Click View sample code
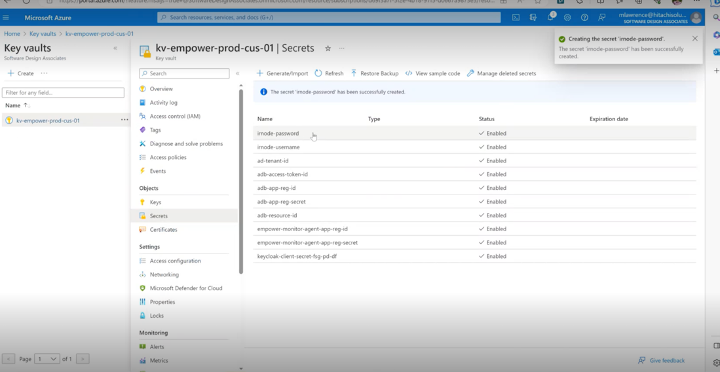The width and height of the screenshot is (720, 372). click(433, 73)
